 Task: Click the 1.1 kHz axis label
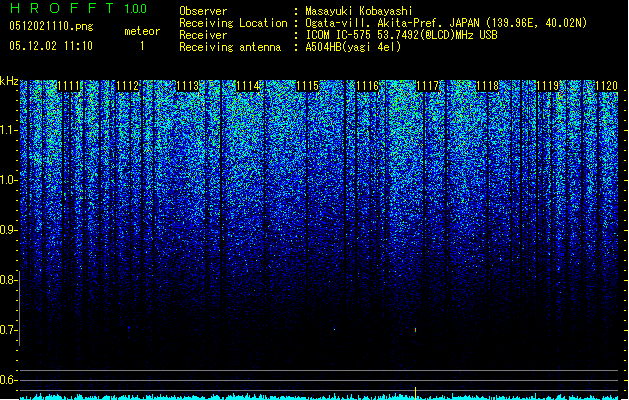pos(8,131)
